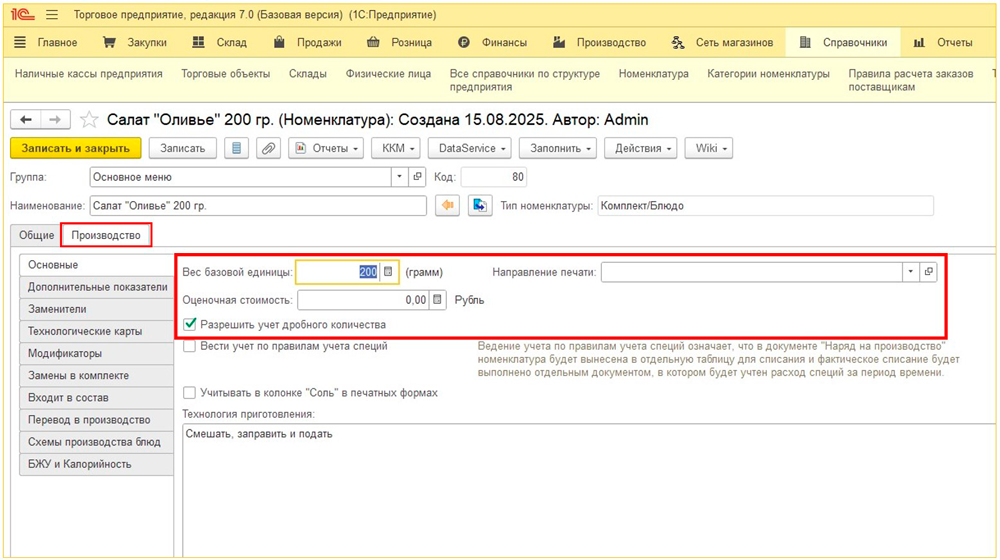Expand the Отчеты dropdown button
Screen dimensions: 1000x560
coord(326,148)
